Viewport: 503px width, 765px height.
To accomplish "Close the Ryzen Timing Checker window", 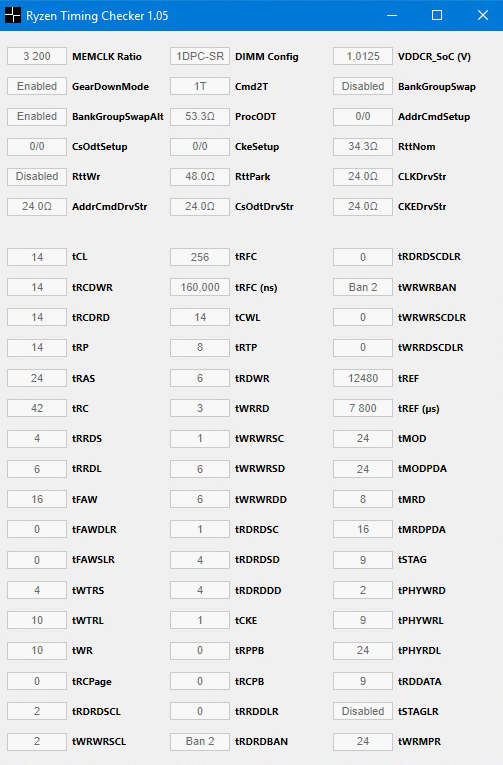I will pos(483,15).
